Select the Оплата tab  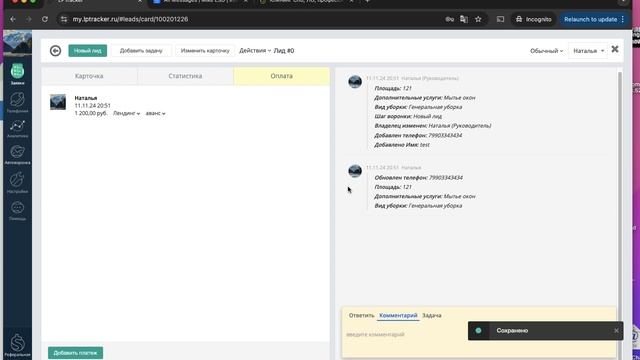point(282,76)
